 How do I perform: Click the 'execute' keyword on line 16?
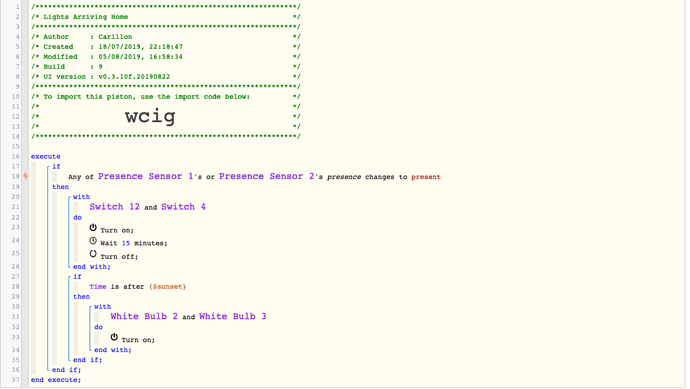click(46, 156)
